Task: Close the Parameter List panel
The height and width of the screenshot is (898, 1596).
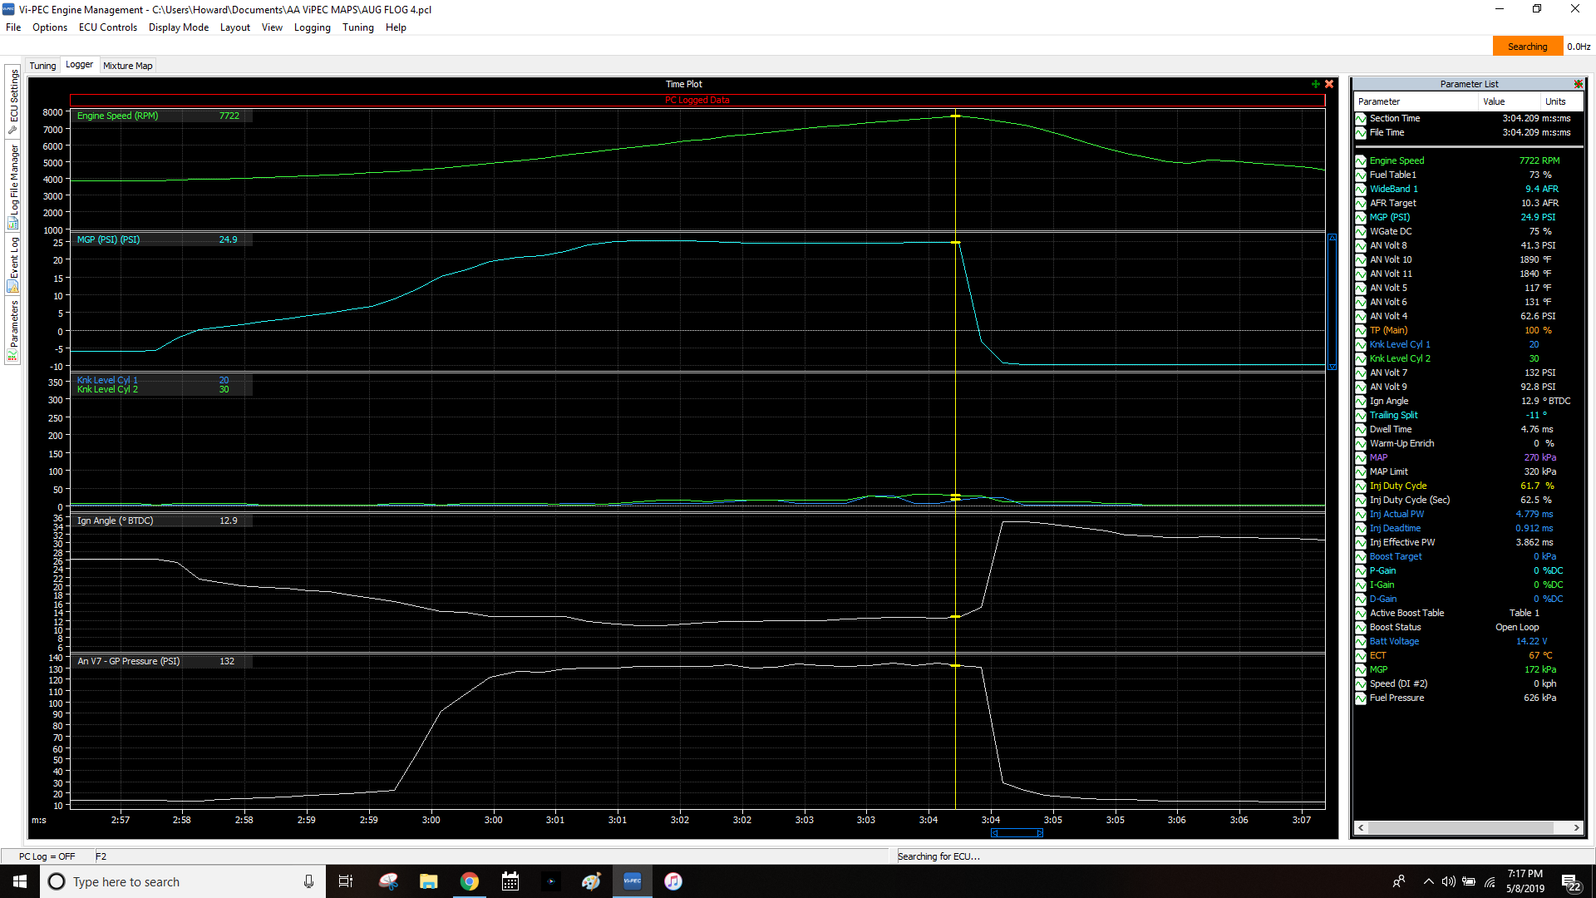Action: [x=1578, y=84]
